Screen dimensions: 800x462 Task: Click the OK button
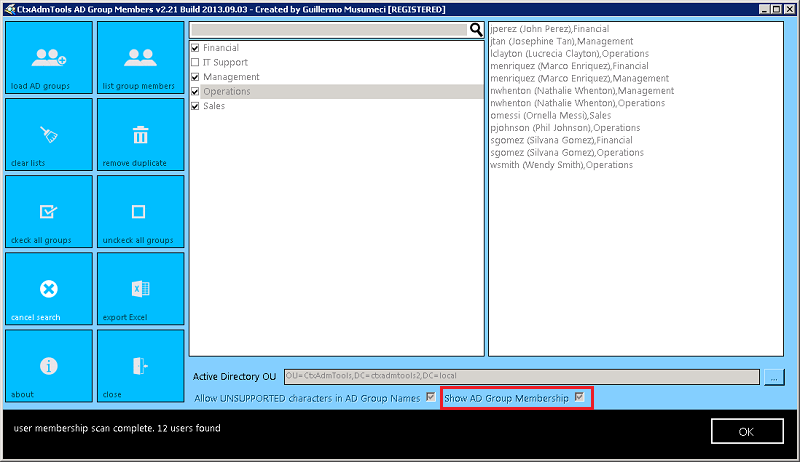(747, 431)
